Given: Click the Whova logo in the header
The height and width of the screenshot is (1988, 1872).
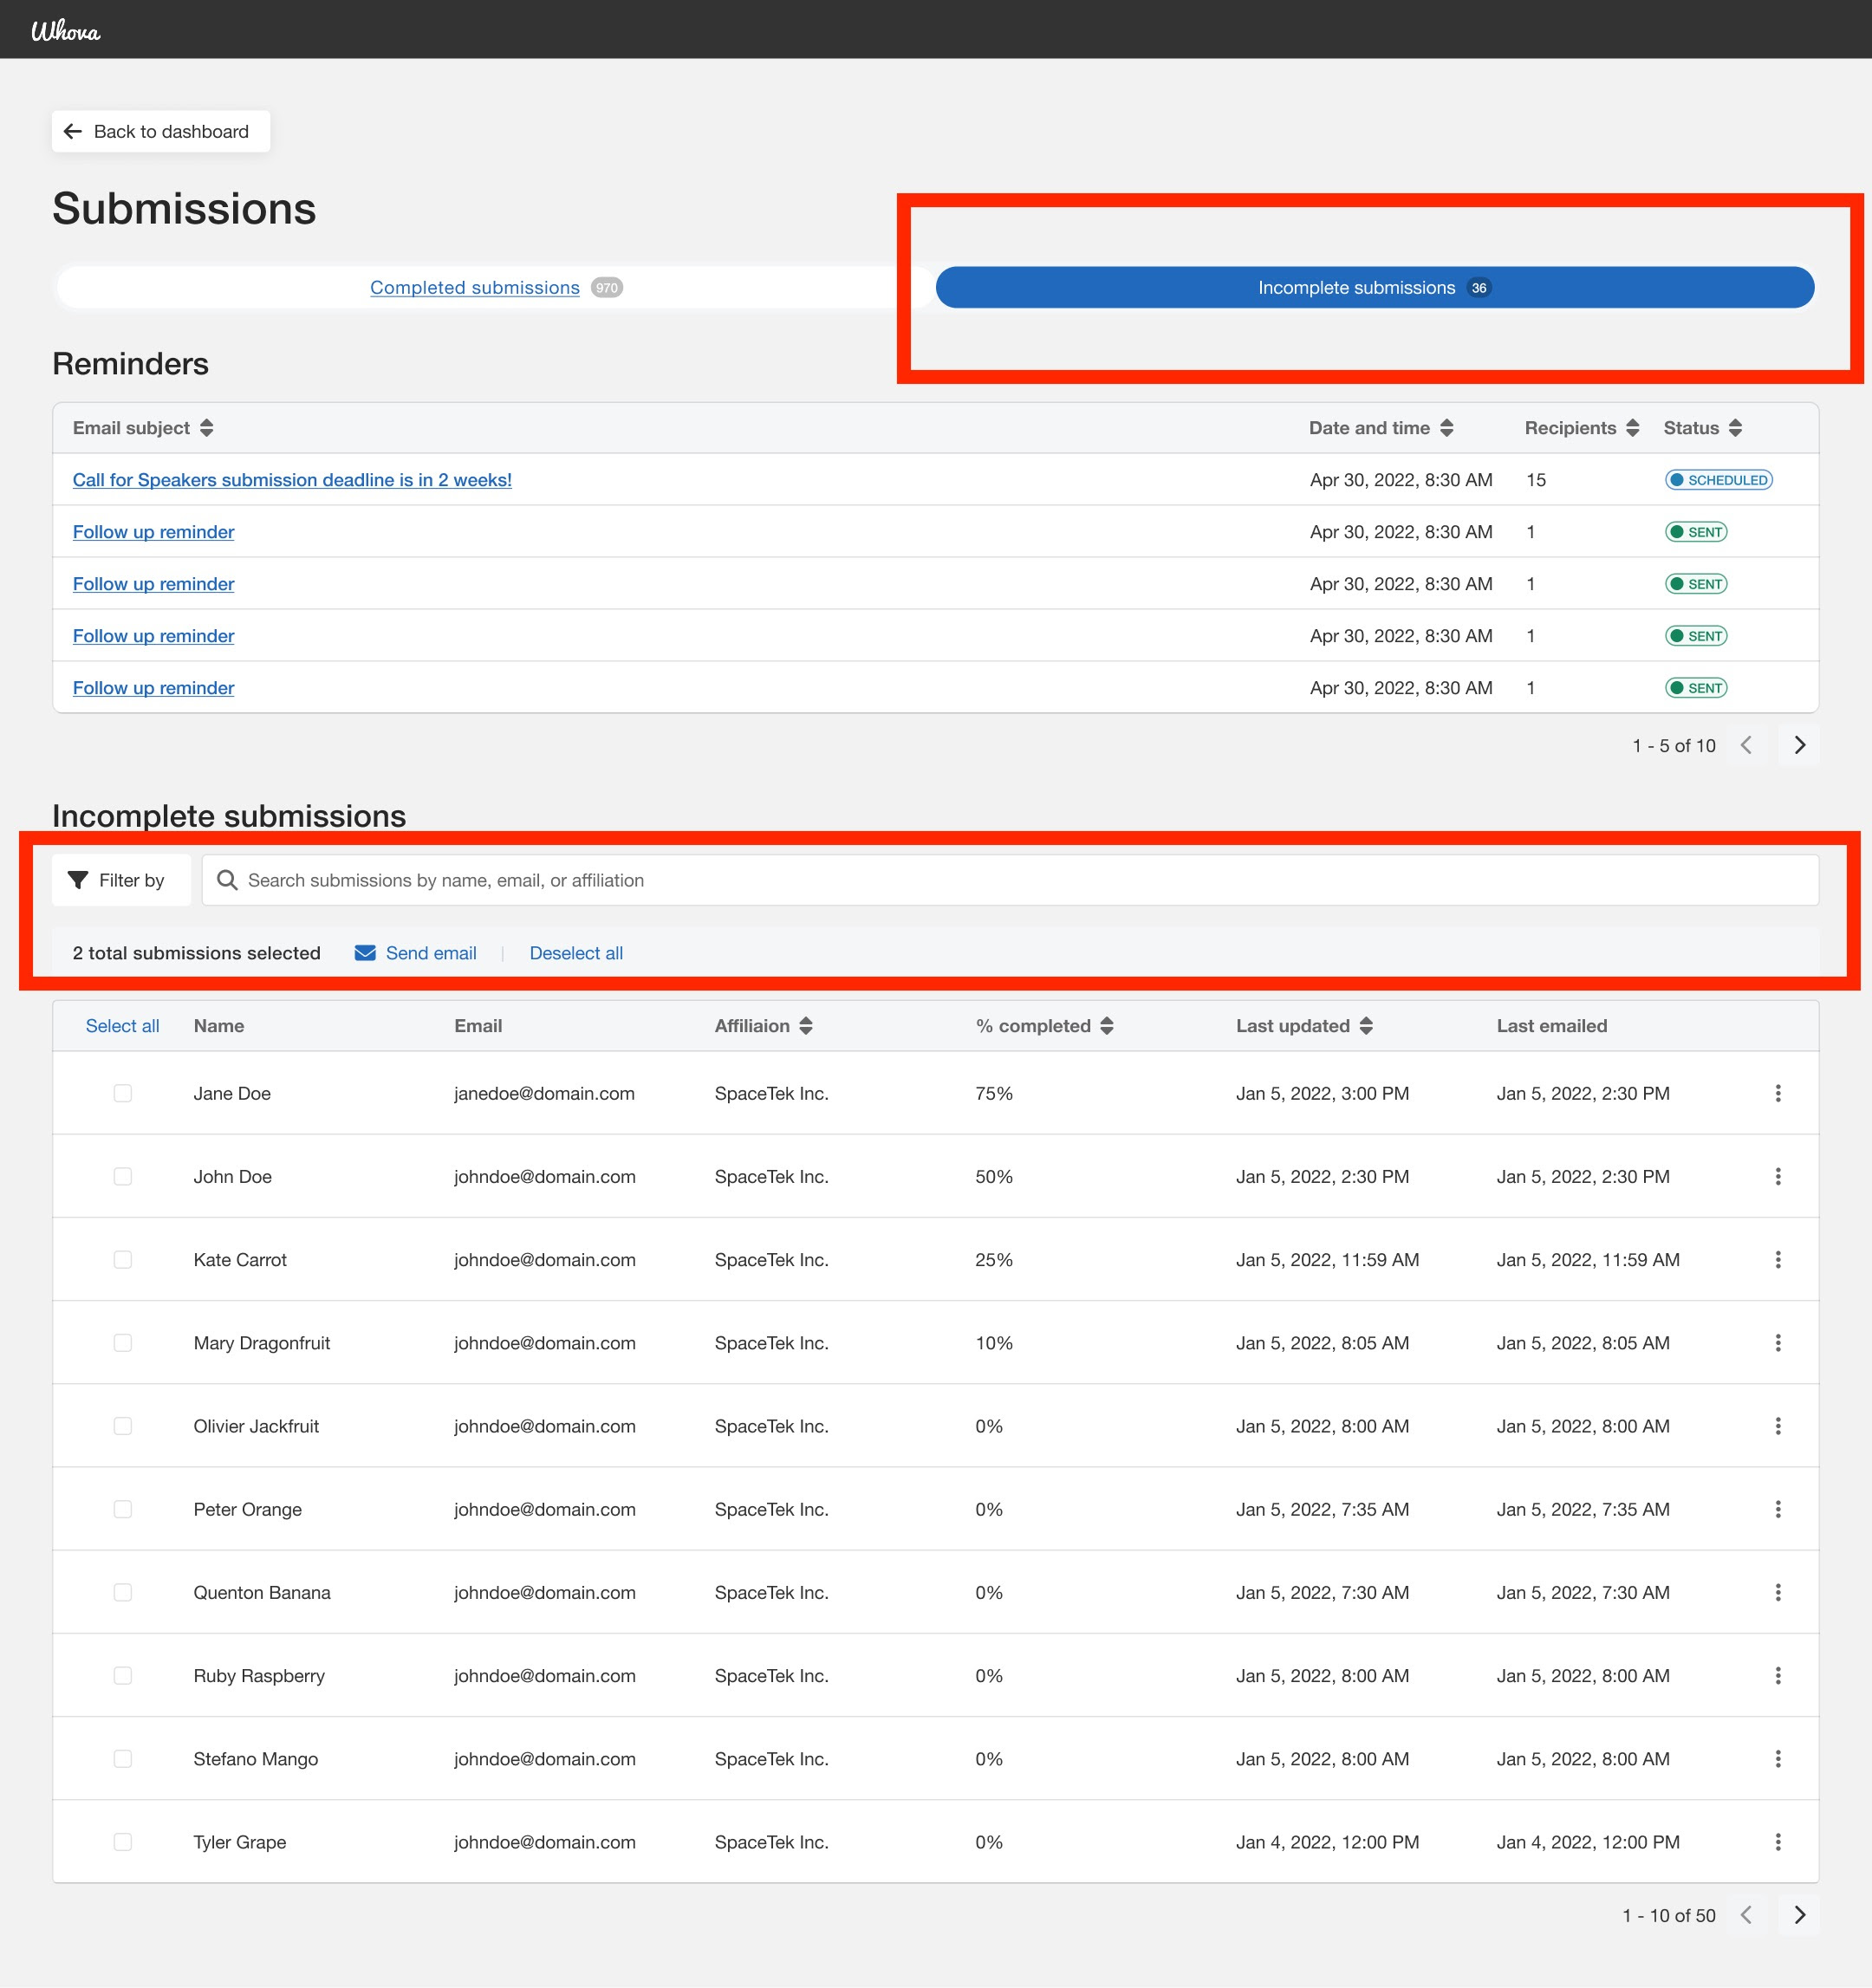Looking at the screenshot, I should click(64, 29).
